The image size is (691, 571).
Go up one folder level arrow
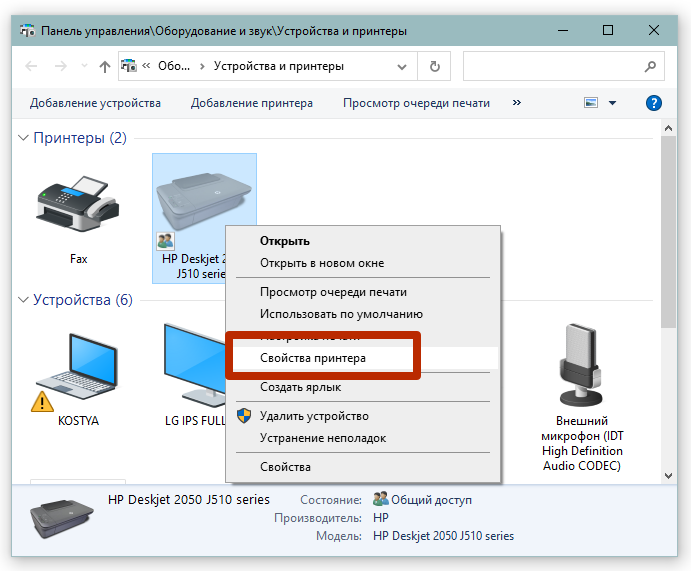point(104,67)
